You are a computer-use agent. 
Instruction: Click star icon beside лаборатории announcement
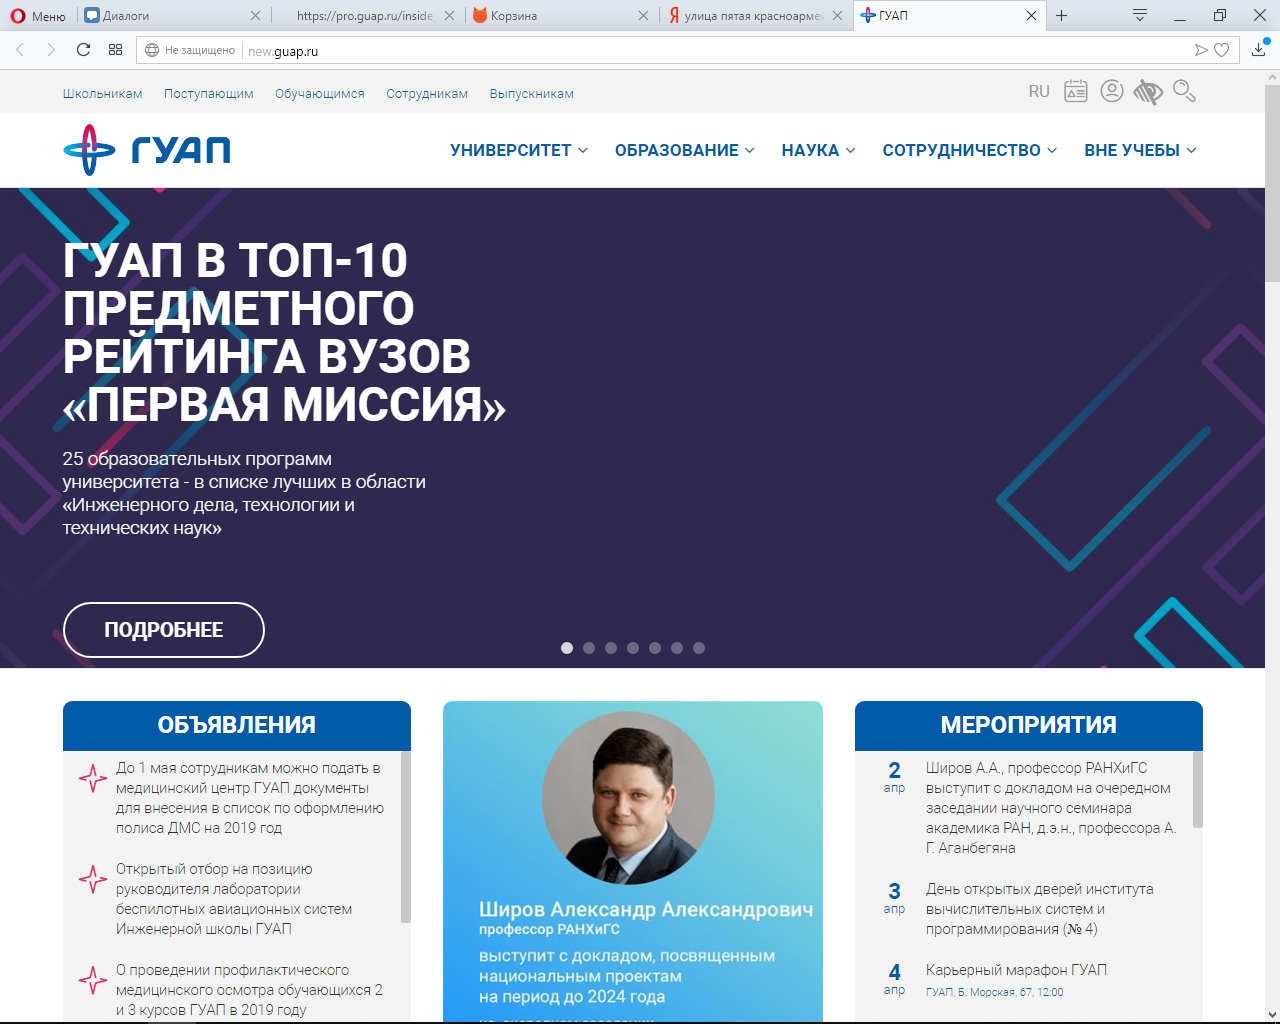(x=93, y=879)
